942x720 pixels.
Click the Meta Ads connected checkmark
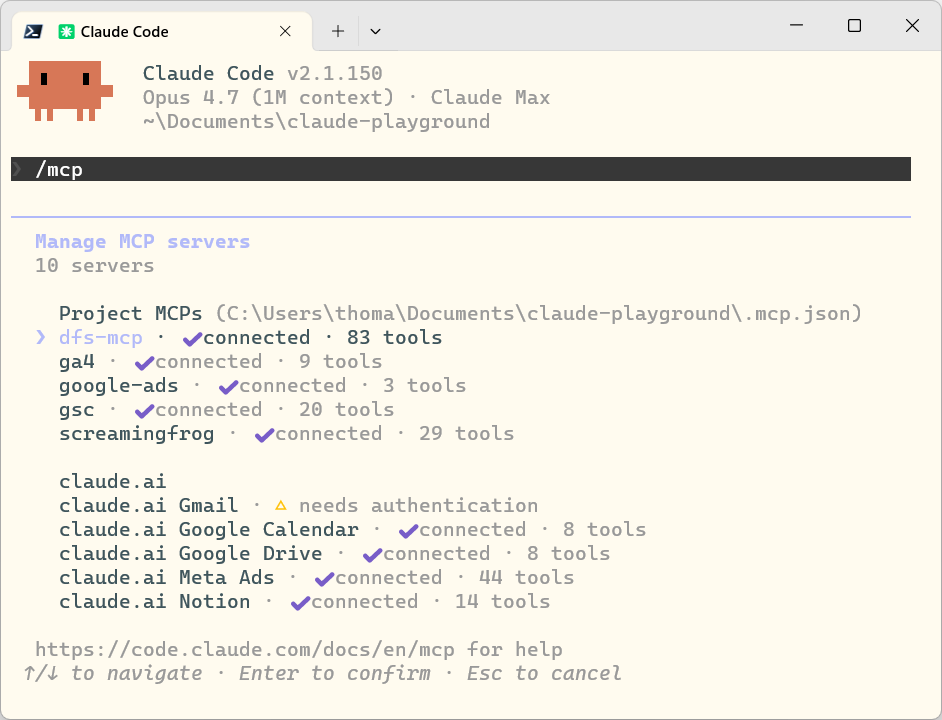(x=324, y=579)
